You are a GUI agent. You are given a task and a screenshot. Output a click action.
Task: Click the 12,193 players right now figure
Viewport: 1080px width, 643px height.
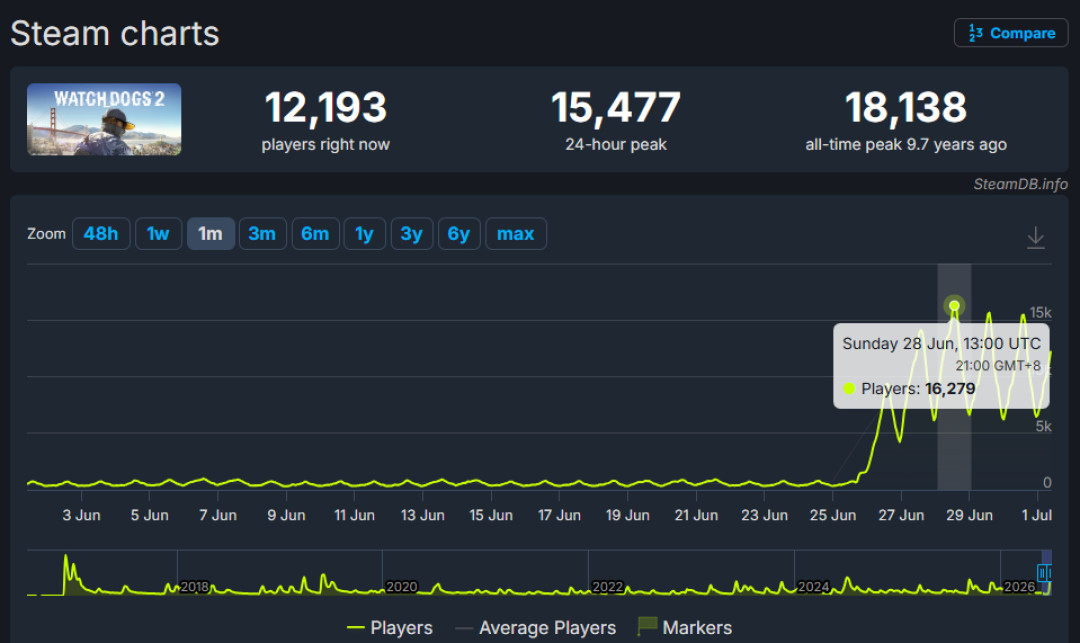pyautogui.click(x=326, y=107)
